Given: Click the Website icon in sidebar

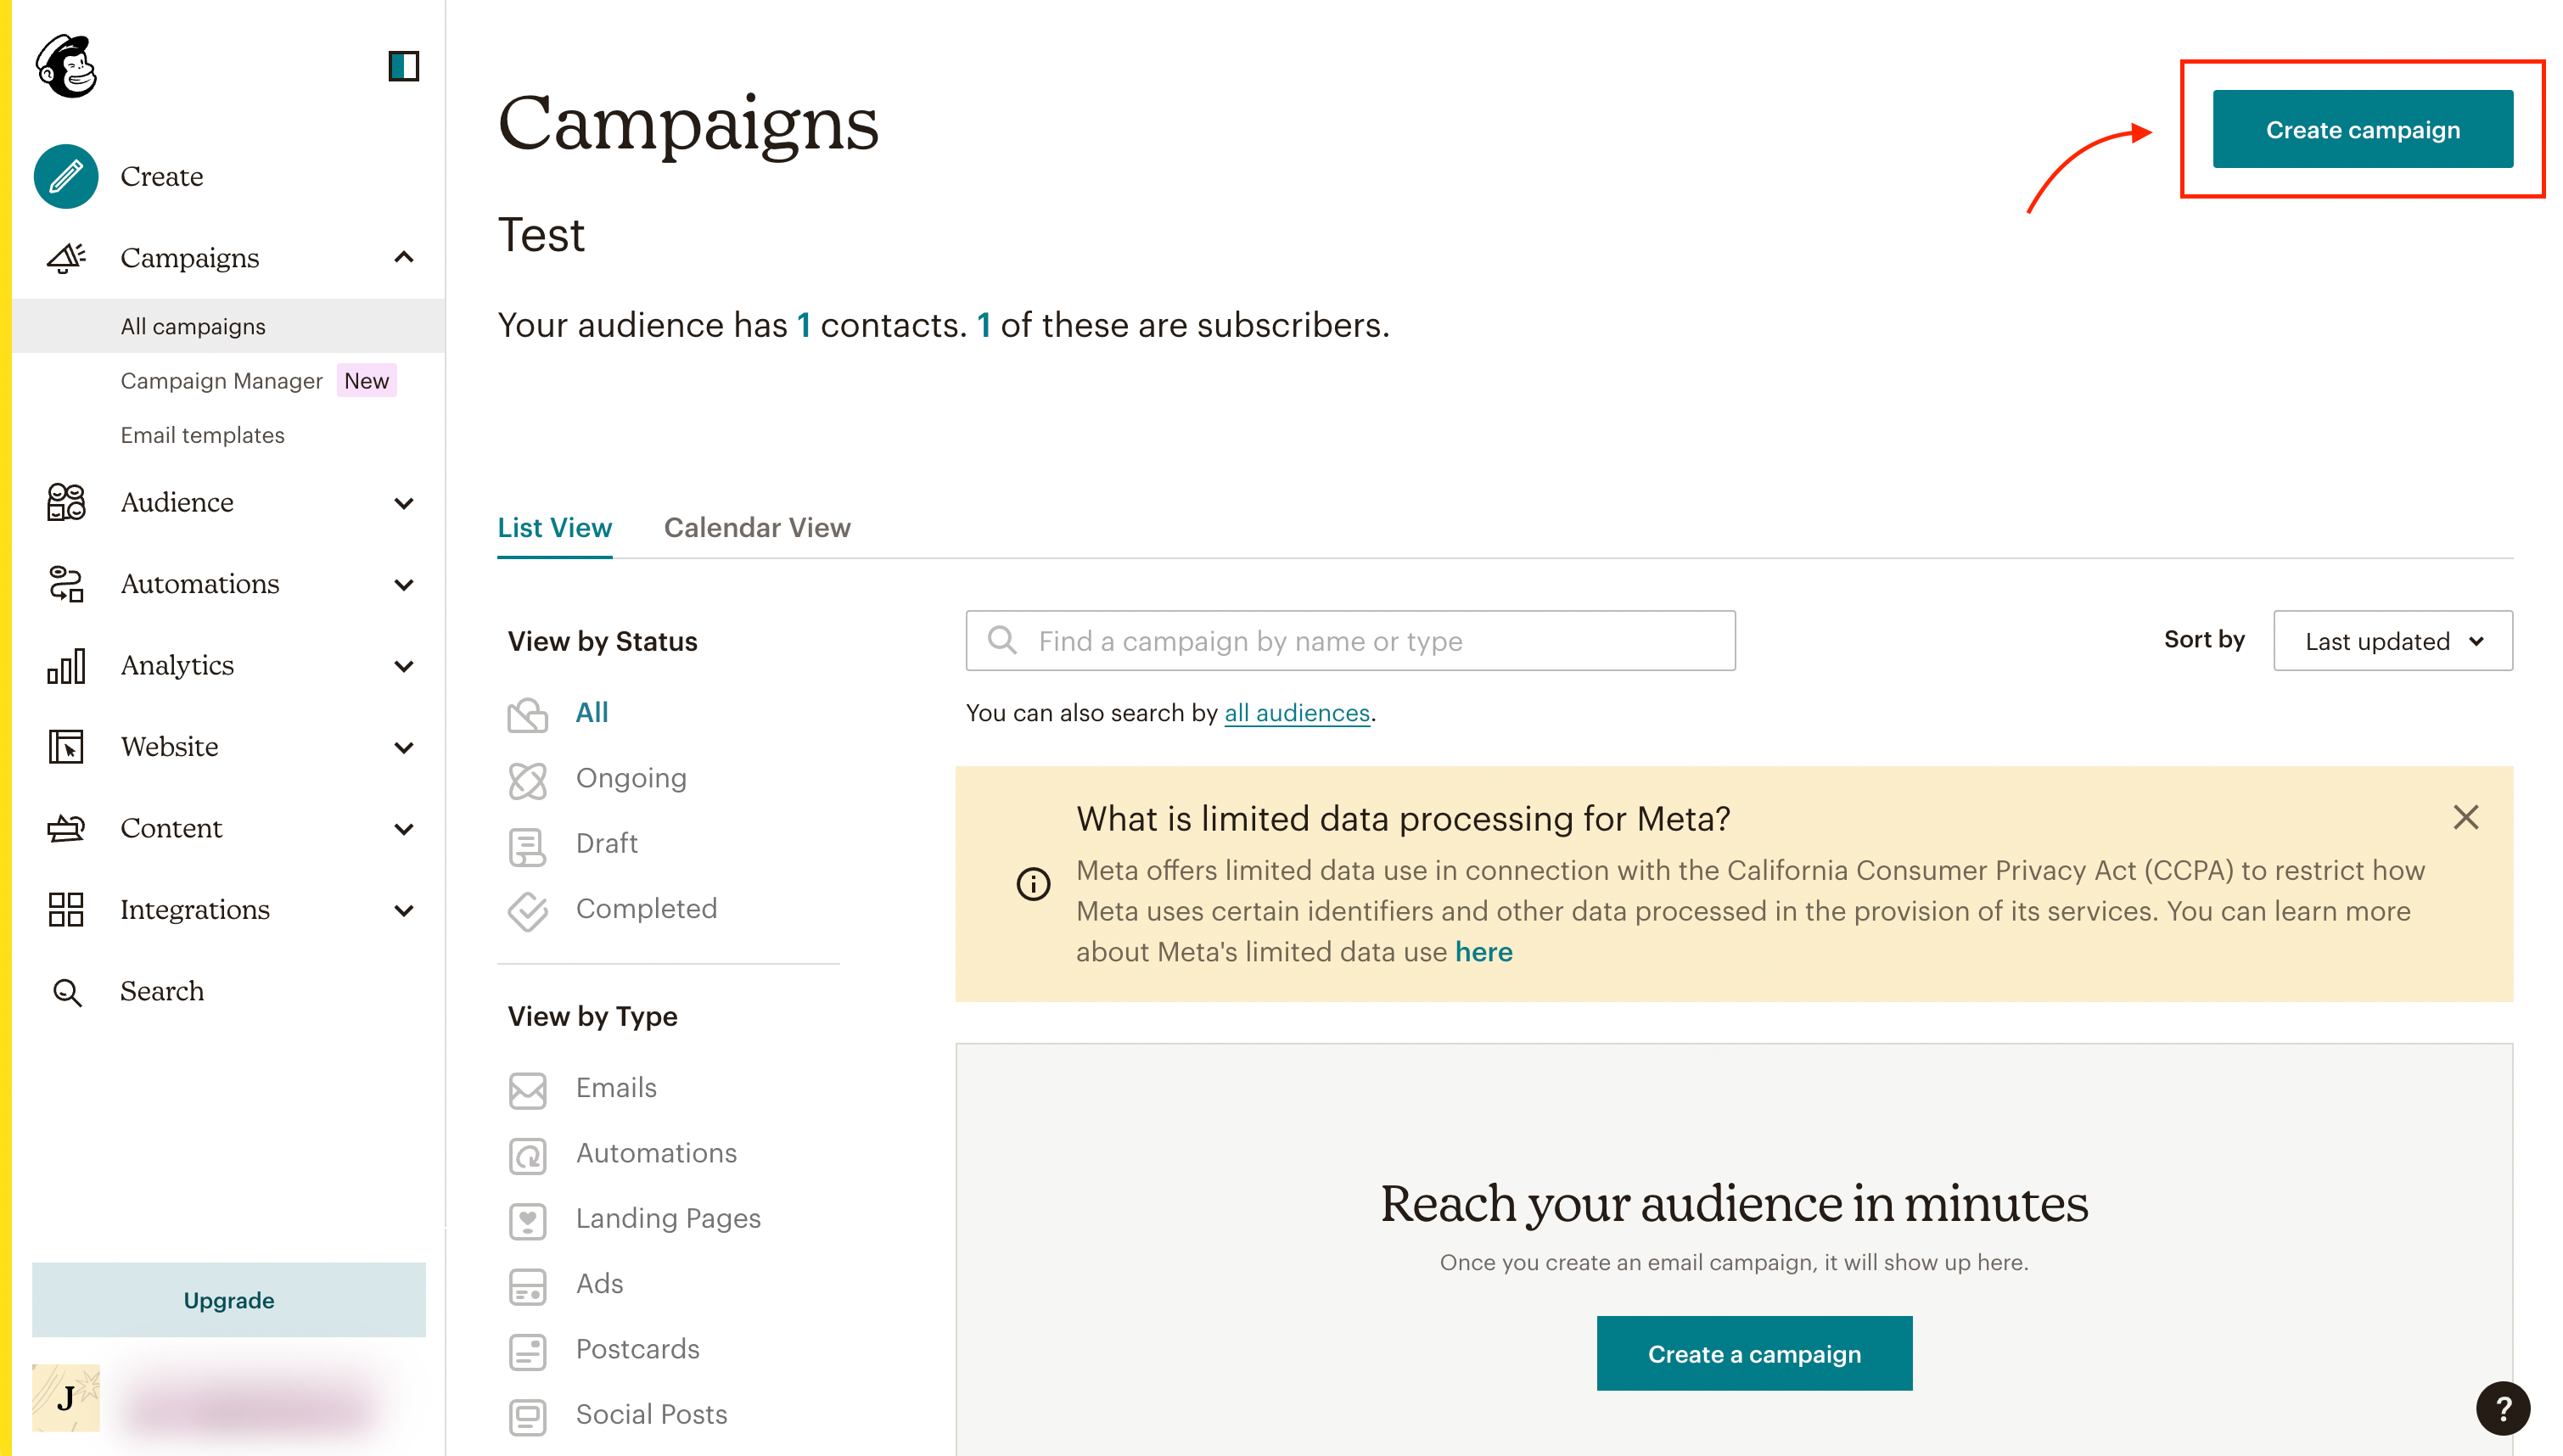Looking at the screenshot, I should pos(64,747).
